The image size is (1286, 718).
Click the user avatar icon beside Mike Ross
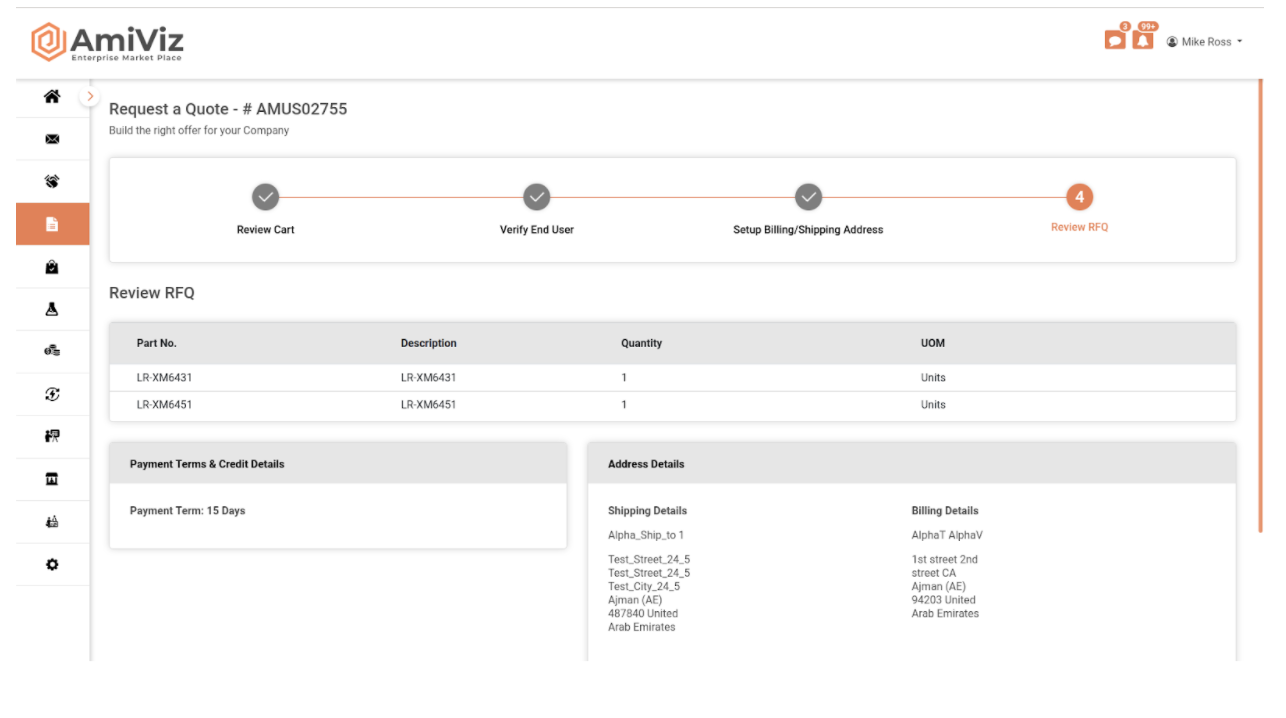1172,42
